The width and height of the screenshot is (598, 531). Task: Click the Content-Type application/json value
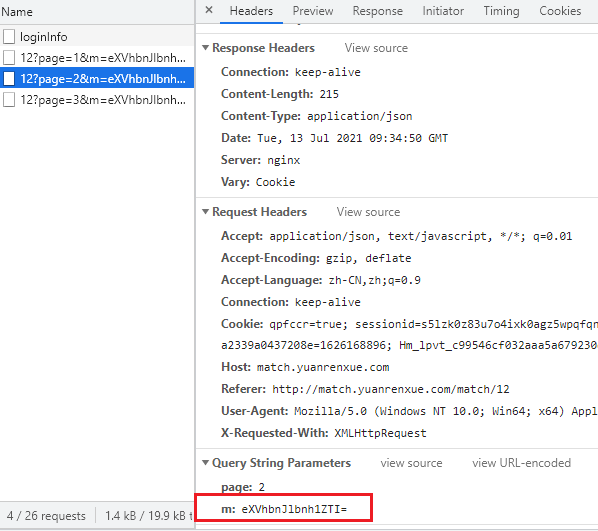click(360, 116)
